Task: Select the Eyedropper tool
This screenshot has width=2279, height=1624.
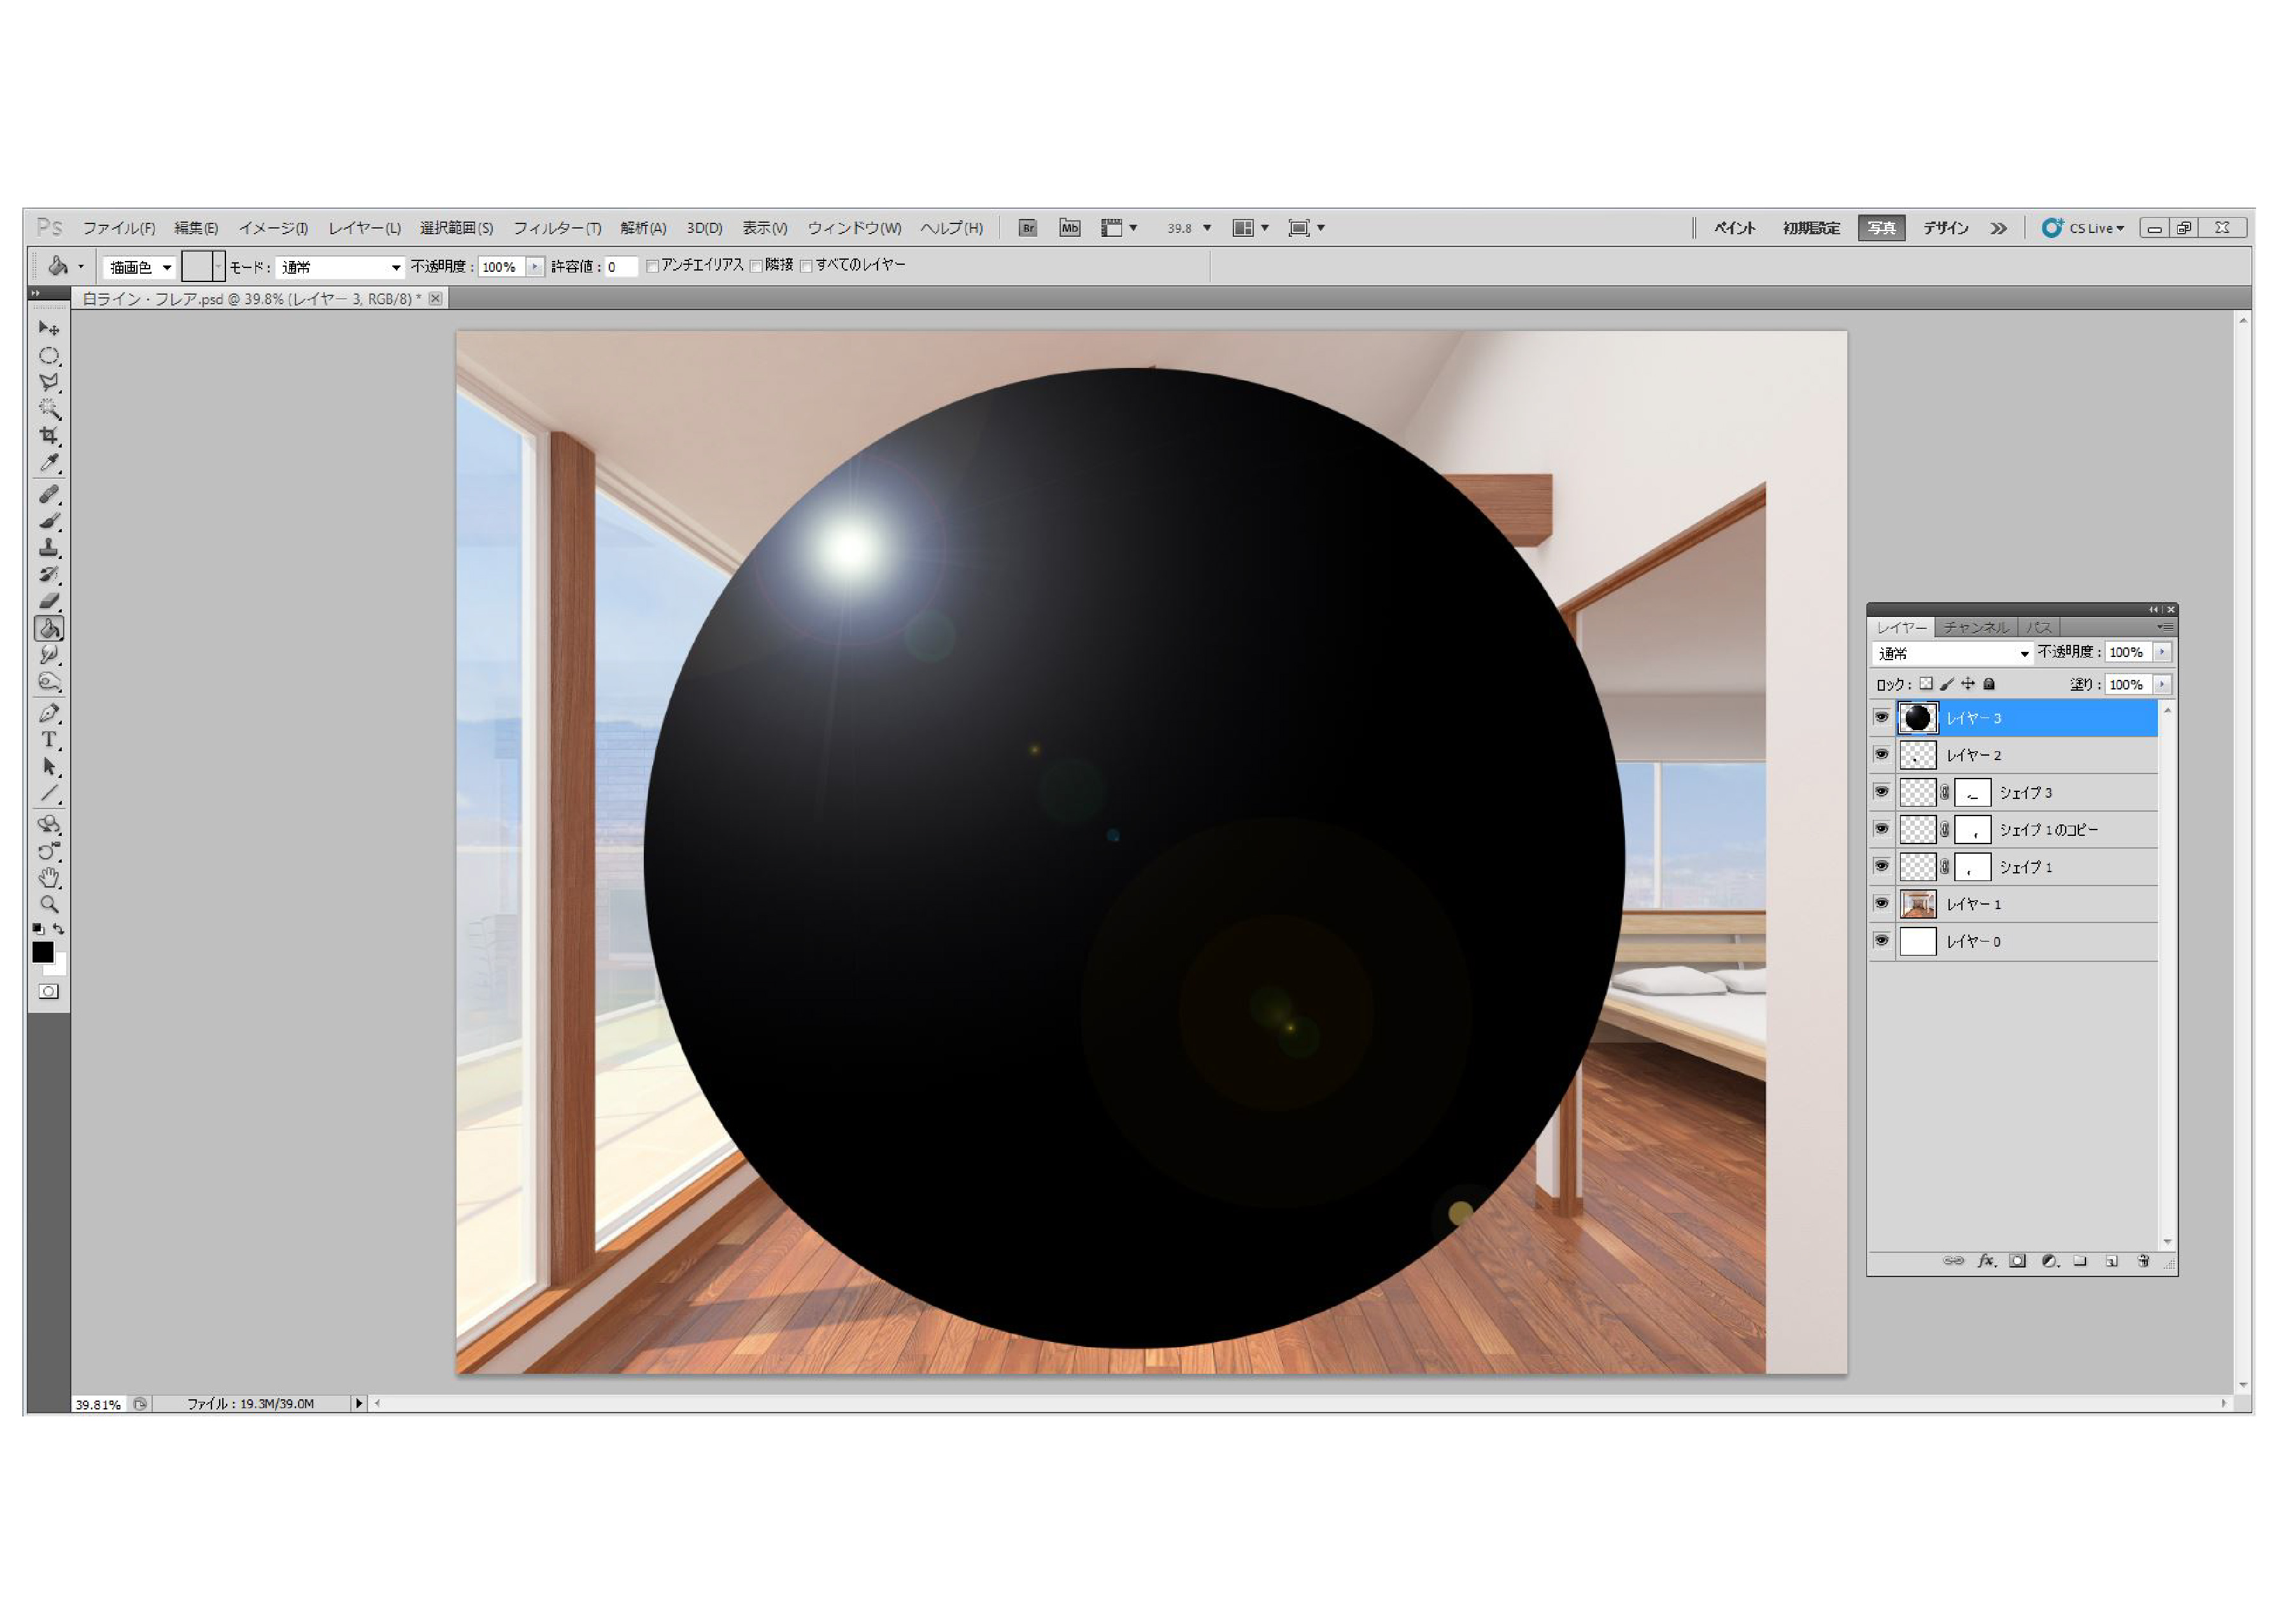Action: [48, 463]
